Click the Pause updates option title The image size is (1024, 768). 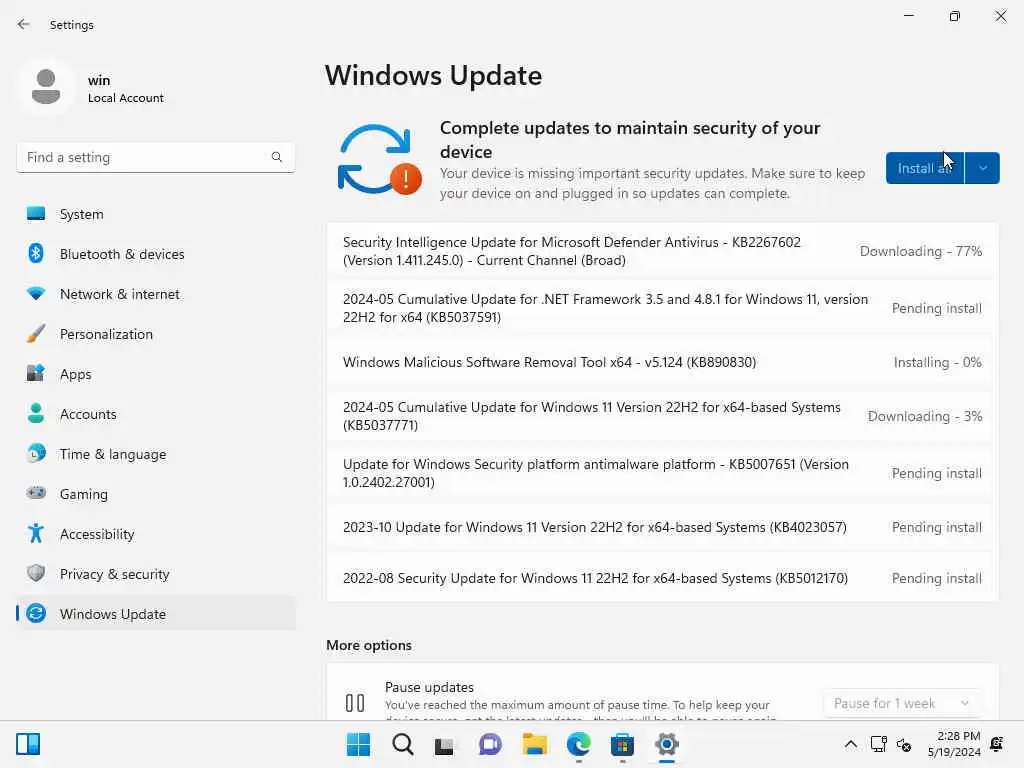click(429, 687)
